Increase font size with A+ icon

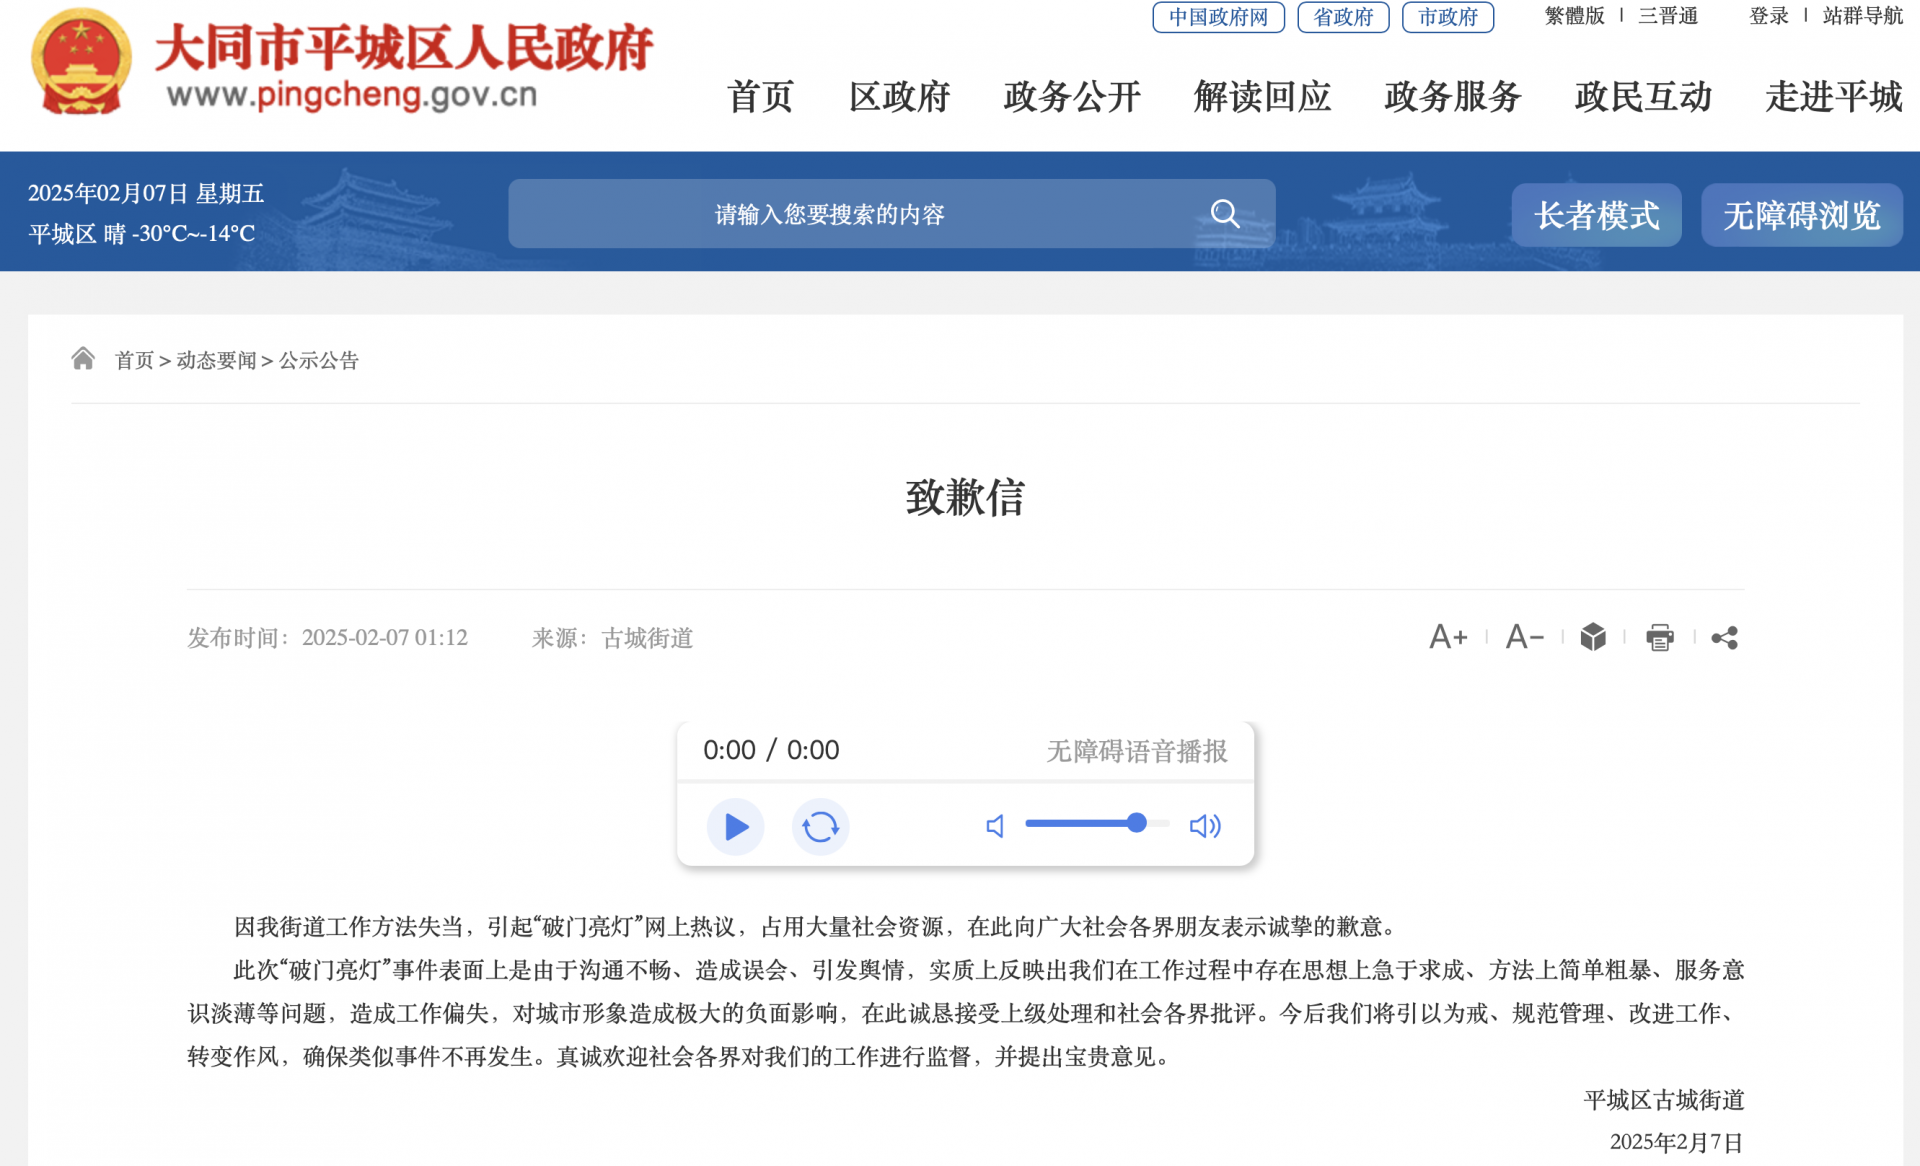click(1448, 637)
